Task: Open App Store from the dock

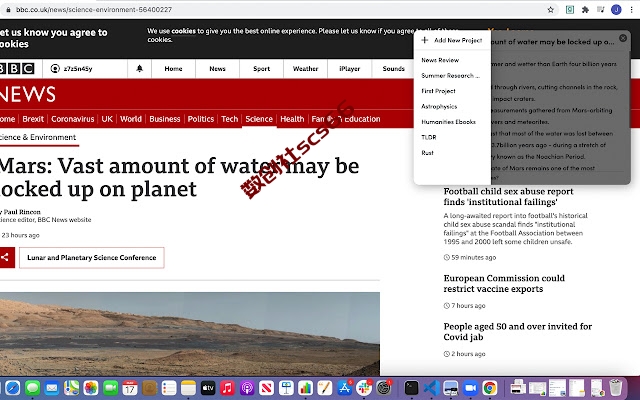Action: click(344, 388)
